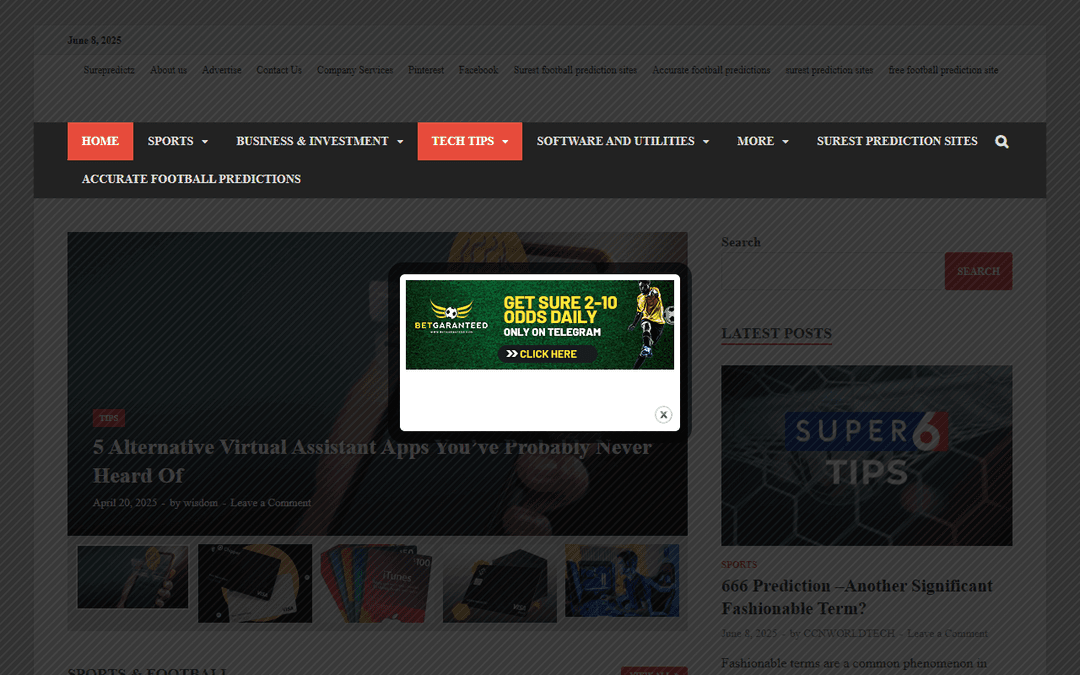Open the 666 Prediction article title
This screenshot has height=675, width=1080.
click(x=857, y=597)
